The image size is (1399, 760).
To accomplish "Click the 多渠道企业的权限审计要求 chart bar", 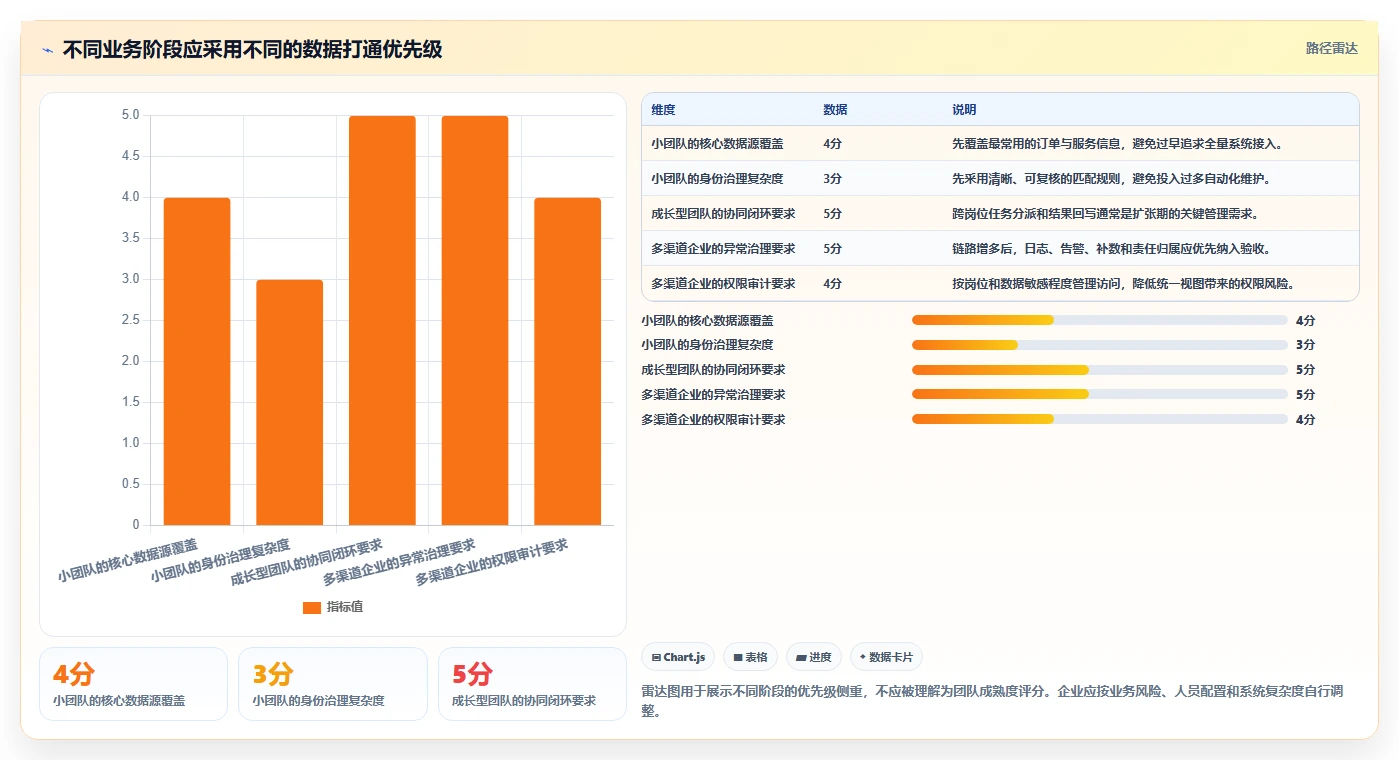I will point(567,361).
